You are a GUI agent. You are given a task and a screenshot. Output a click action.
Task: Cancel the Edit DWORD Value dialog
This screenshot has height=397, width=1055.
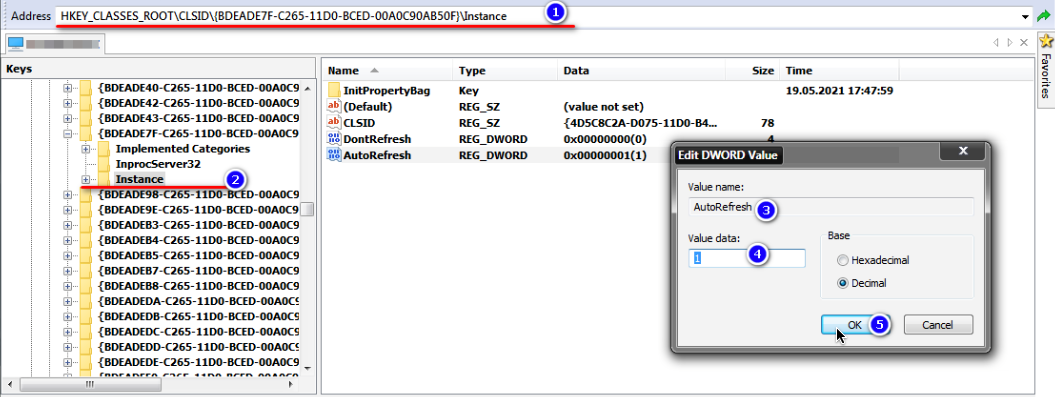(x=939, y=324)
